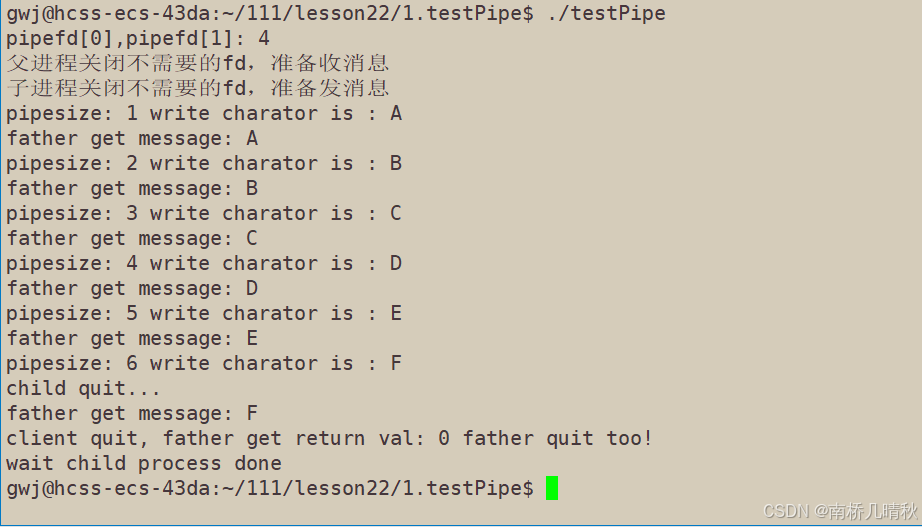Click the 'father get message: B' line
This screenshot has height=527, width=922.
132,188
